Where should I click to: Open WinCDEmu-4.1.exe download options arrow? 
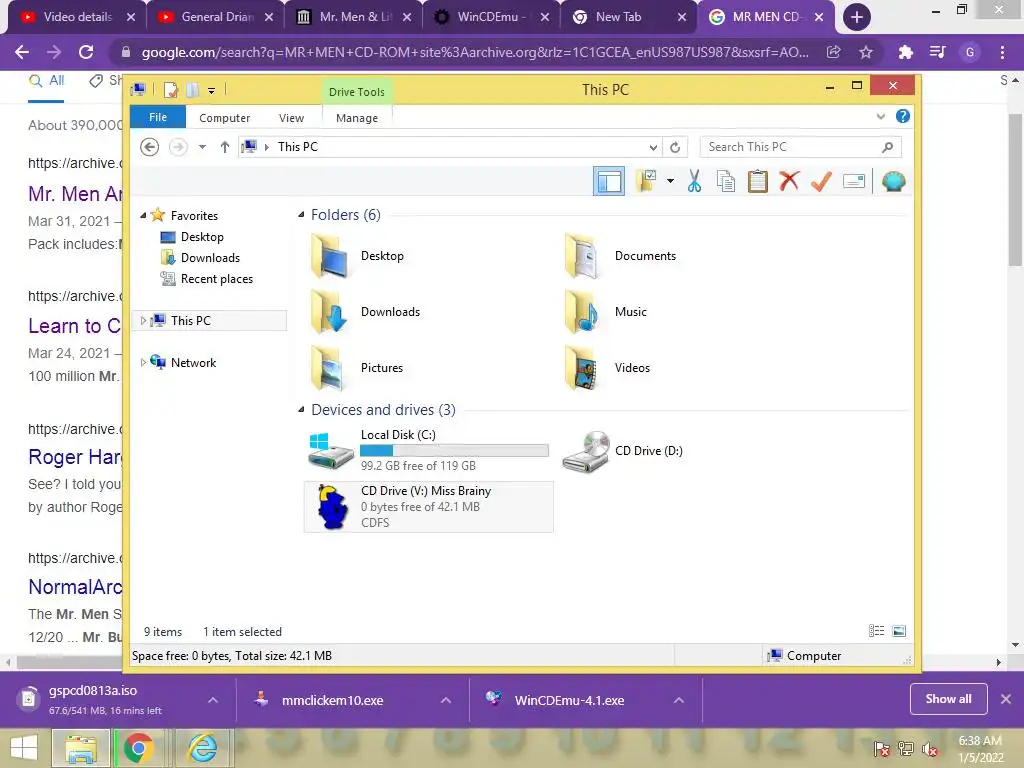[679, 700]
